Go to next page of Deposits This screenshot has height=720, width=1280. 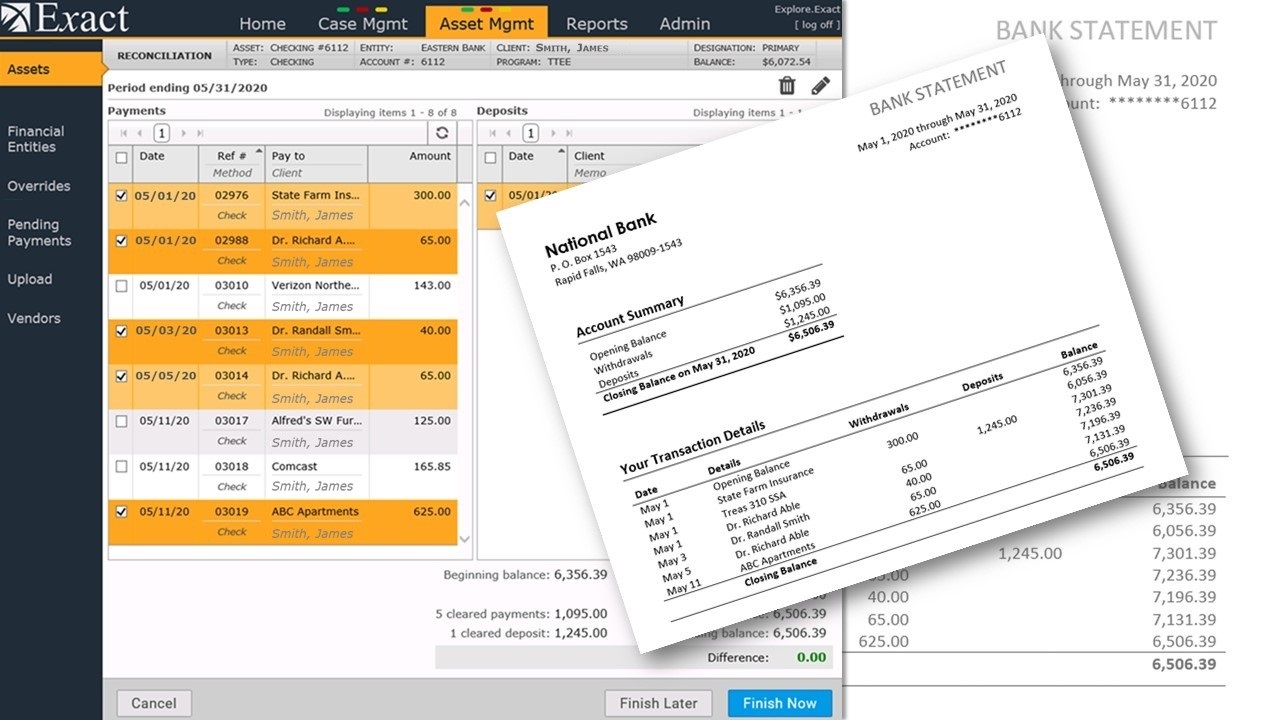pyautogui.click(x=553, y=133)
